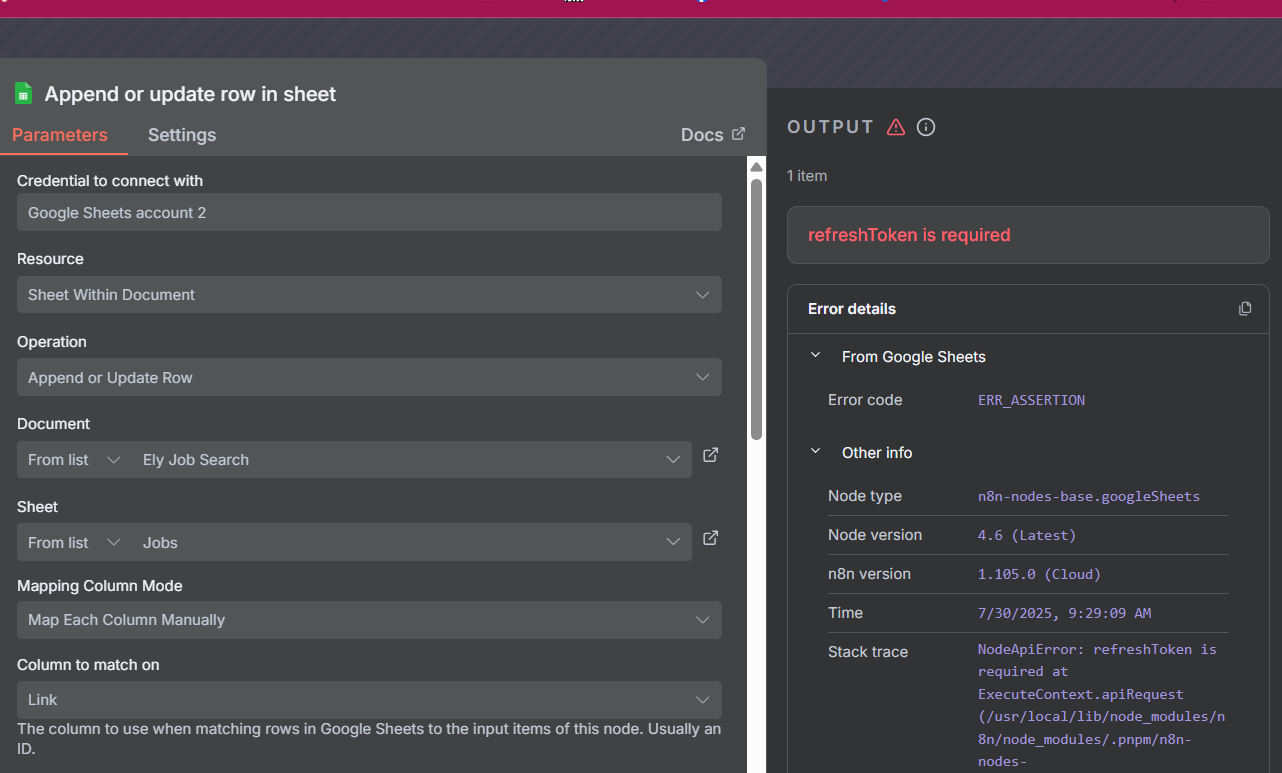1282x773 pixels.
Task: Click the Google Sheets node icon
Action: pyautogui.click(x=23, y=93)
